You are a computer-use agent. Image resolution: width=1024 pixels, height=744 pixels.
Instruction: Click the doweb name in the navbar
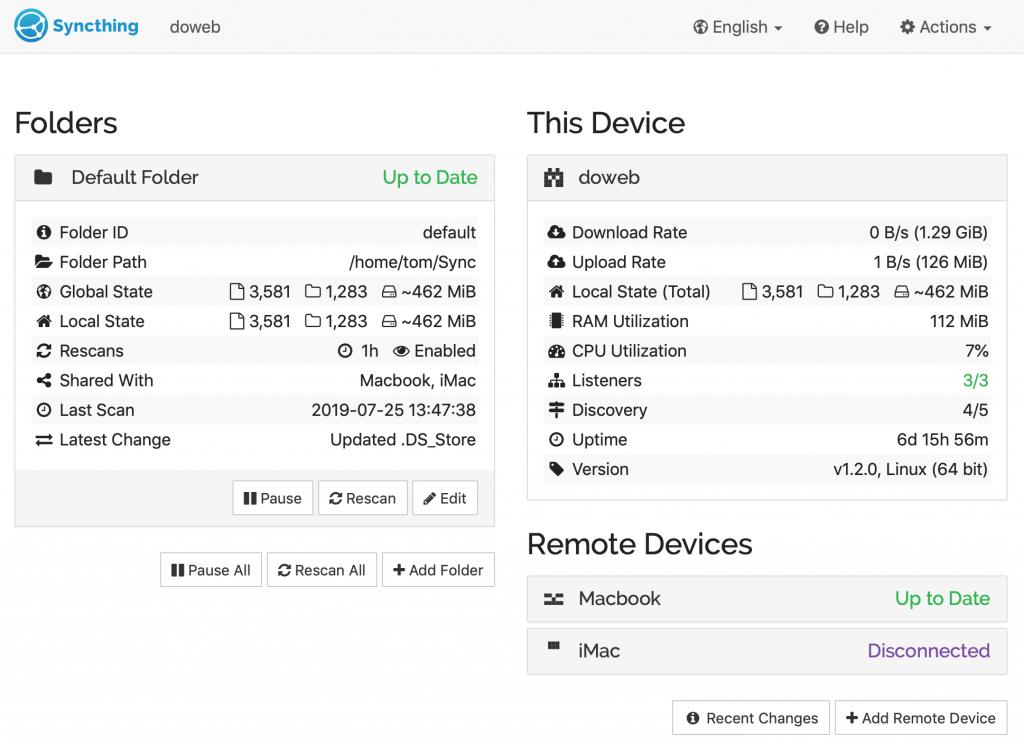(x=195, y=27)
